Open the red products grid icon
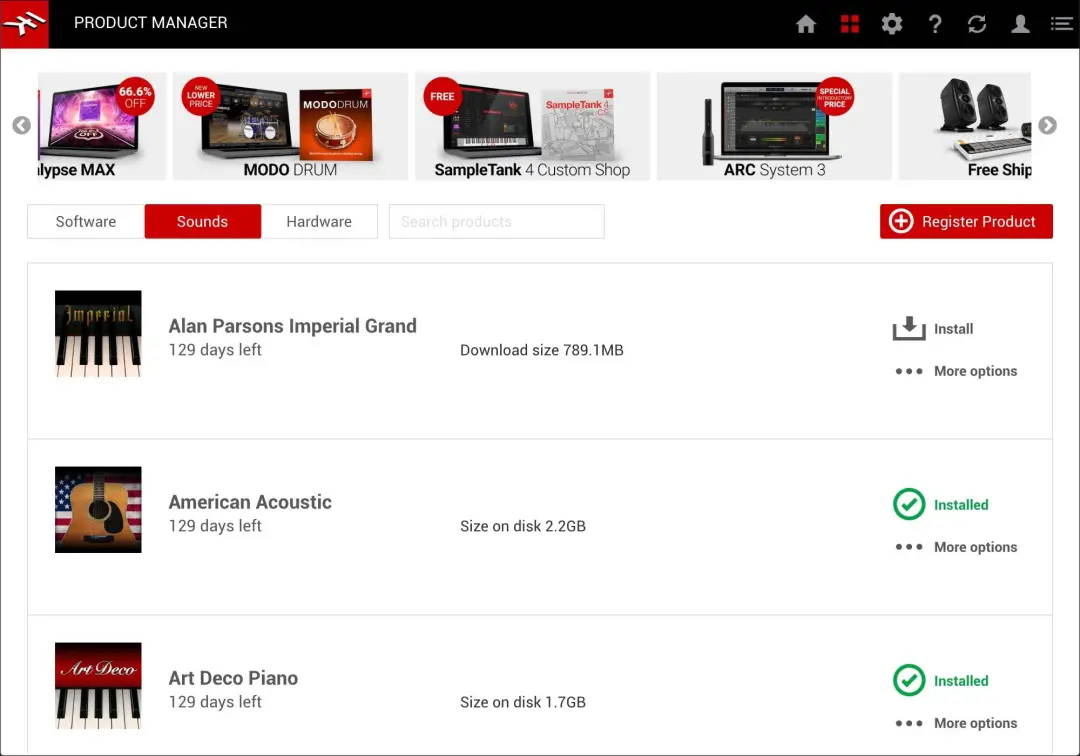Image resolution: width=1080 pixels, height=756 pixels. (x=850, y=24)
